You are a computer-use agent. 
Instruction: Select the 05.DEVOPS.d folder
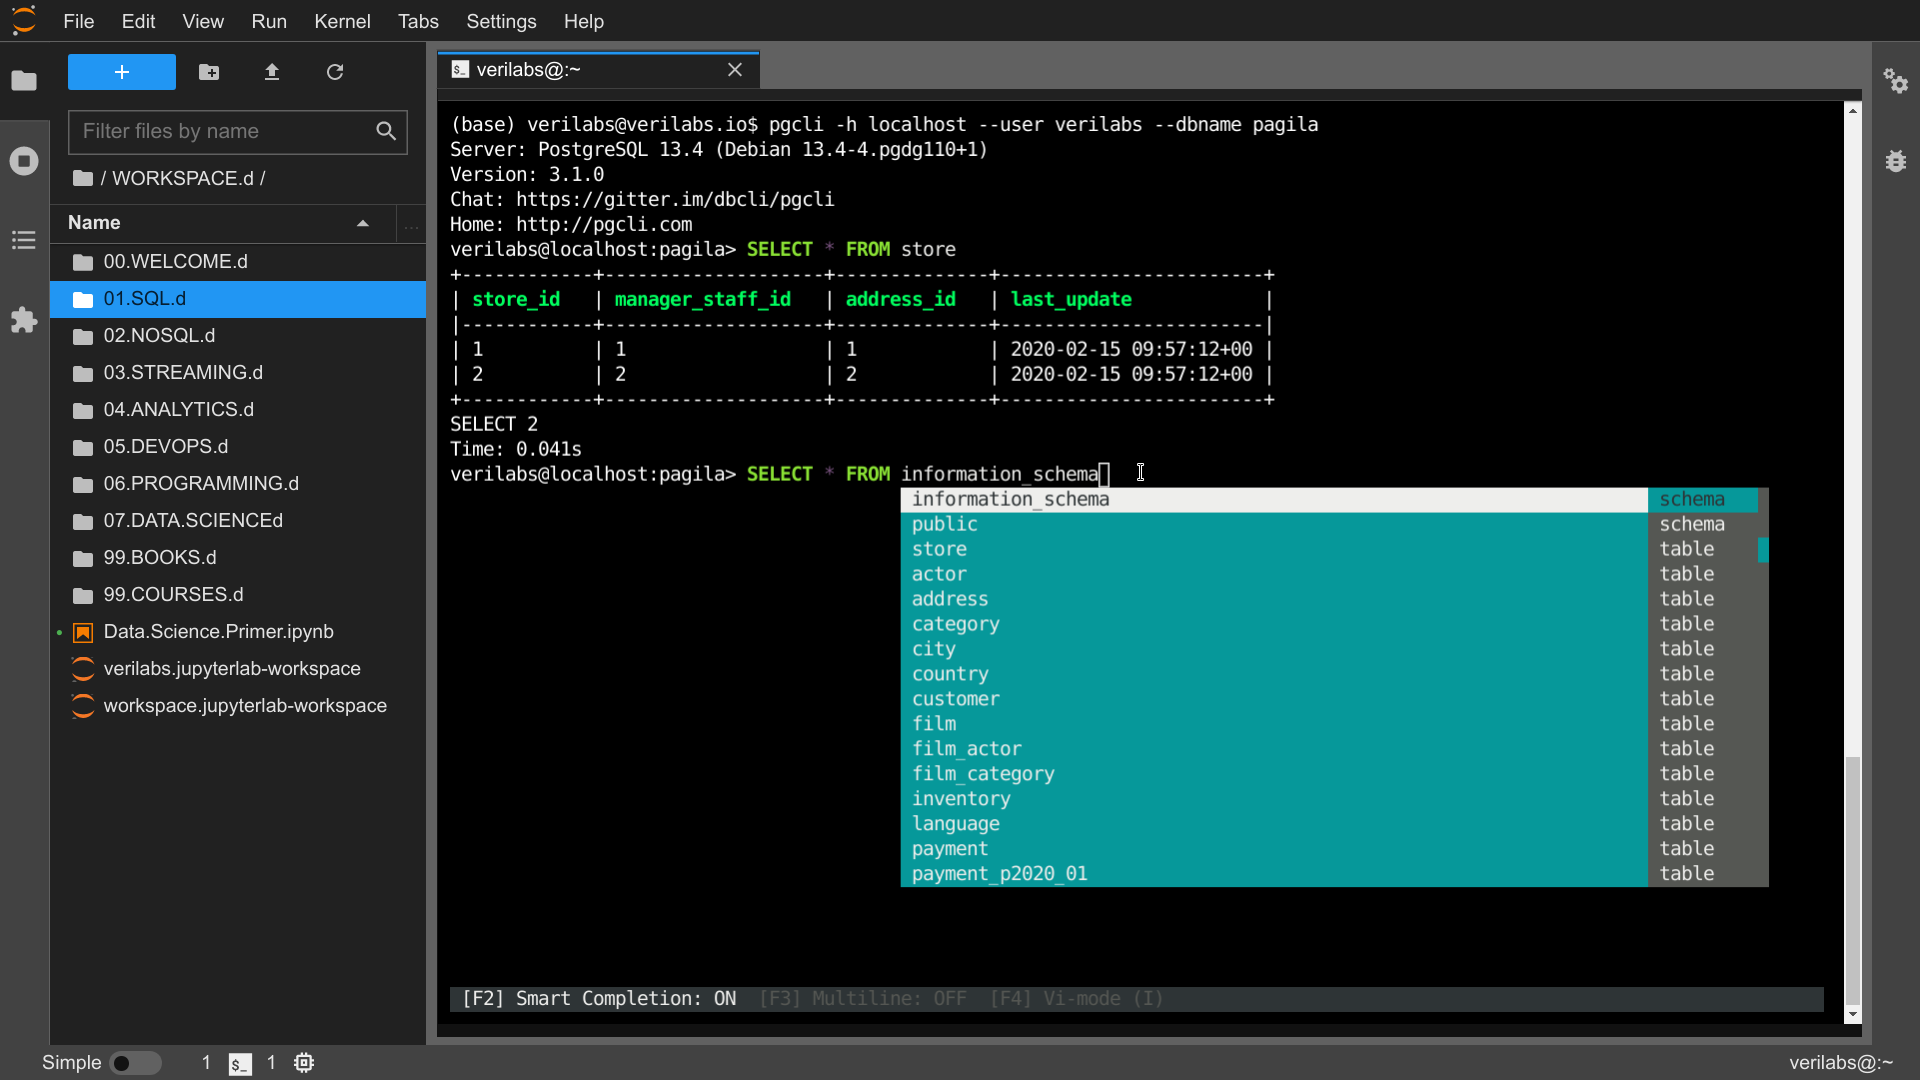(x=238, y=447)
